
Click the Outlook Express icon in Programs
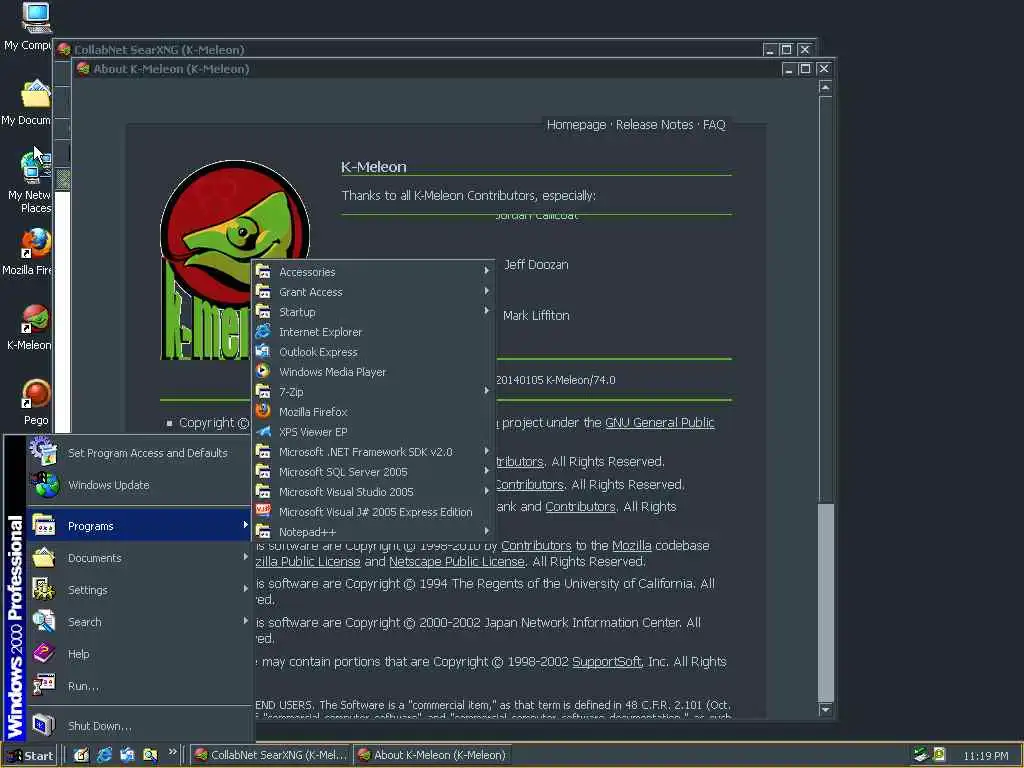(263, 351)
